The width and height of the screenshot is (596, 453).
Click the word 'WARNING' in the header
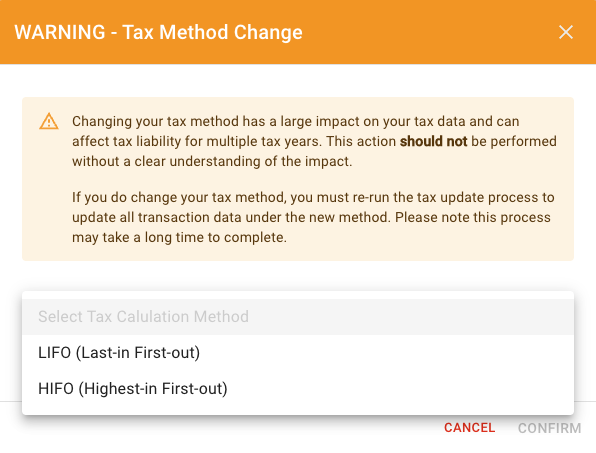[60, 32]
